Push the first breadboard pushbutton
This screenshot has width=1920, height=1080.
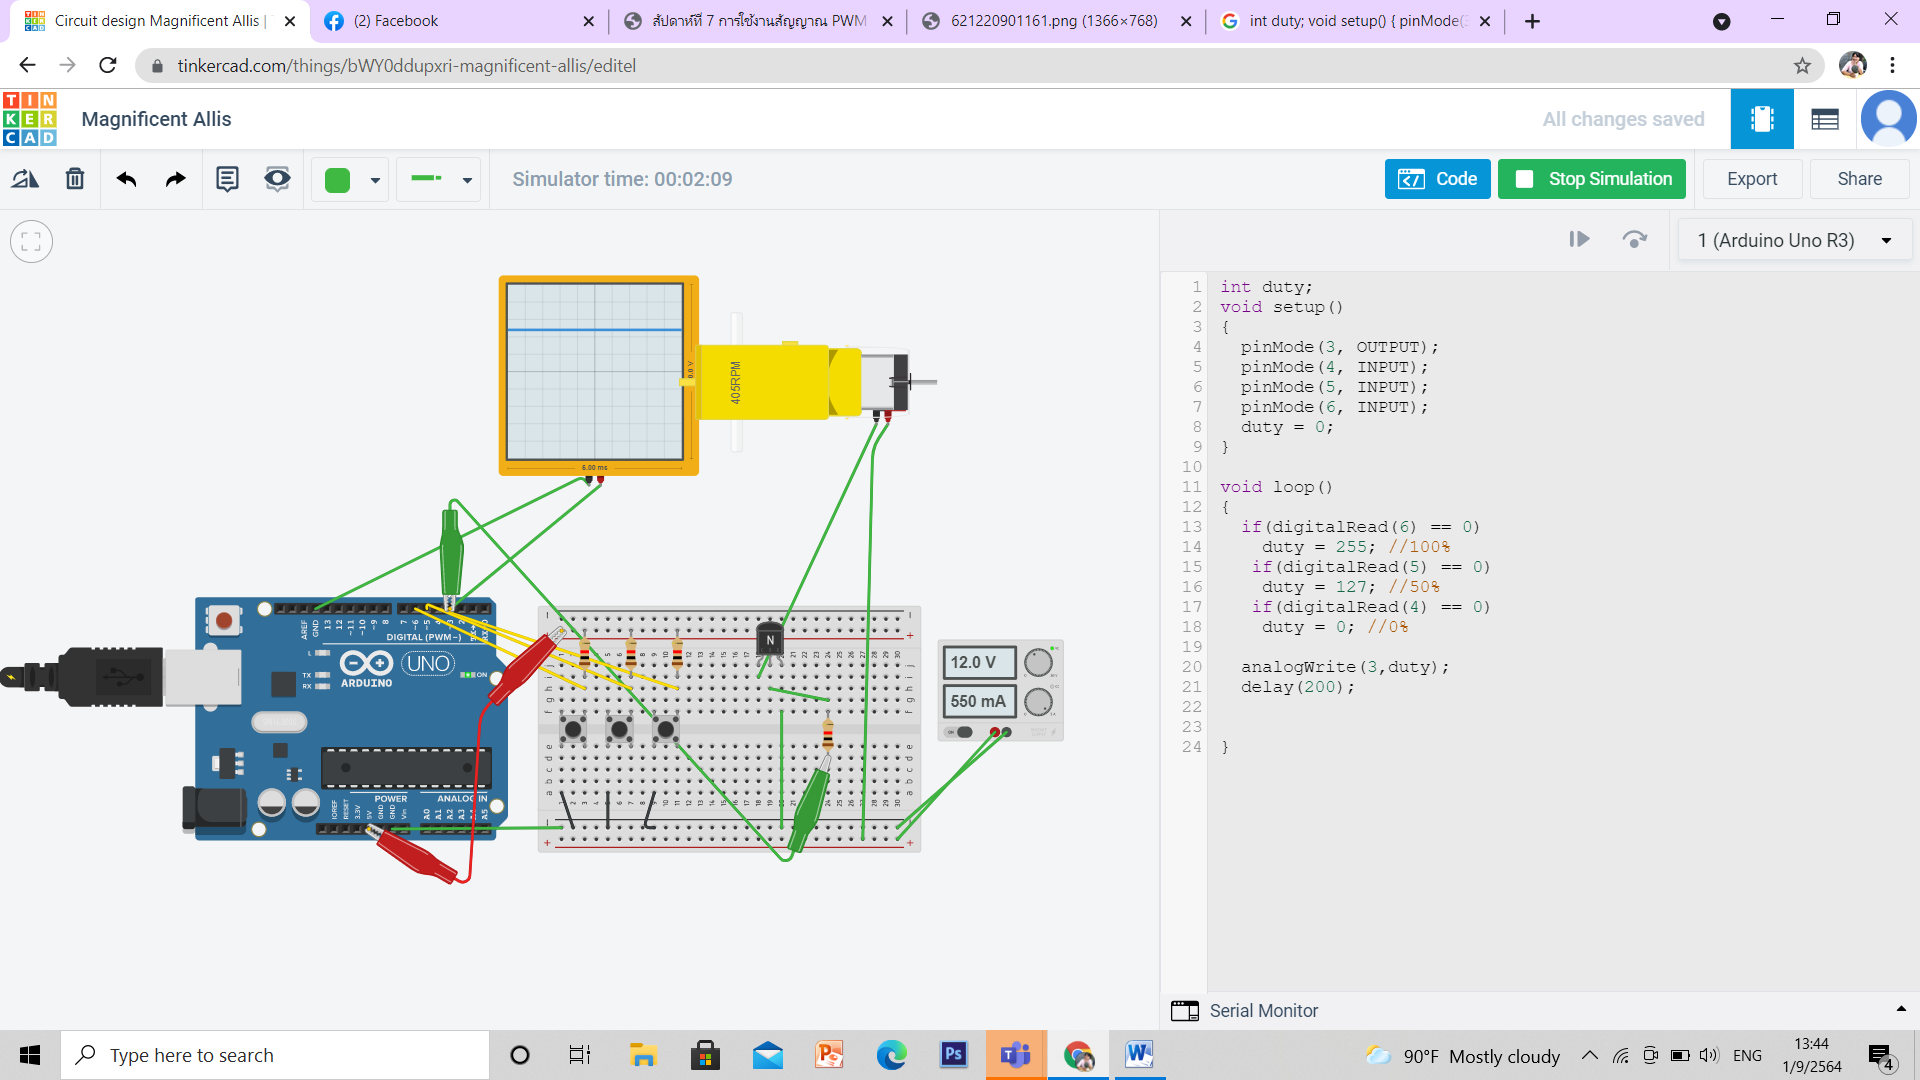573,729
